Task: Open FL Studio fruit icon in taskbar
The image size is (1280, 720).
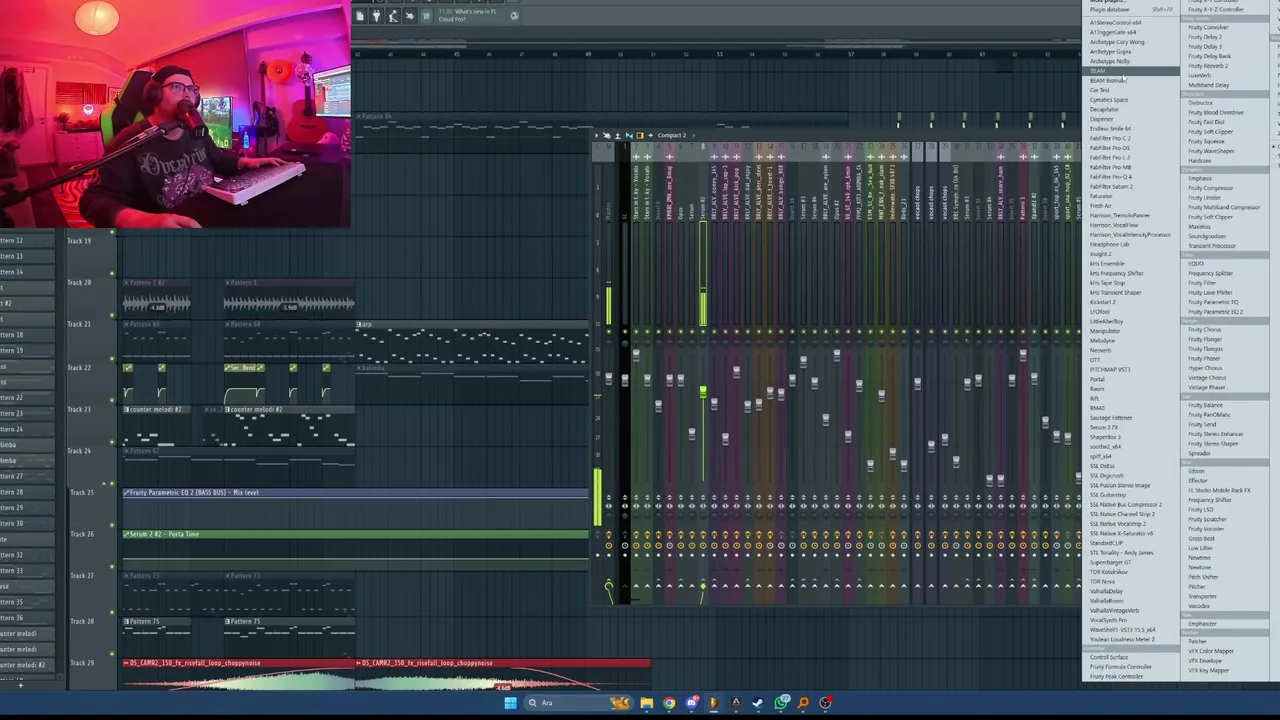Action: (713, 703)
